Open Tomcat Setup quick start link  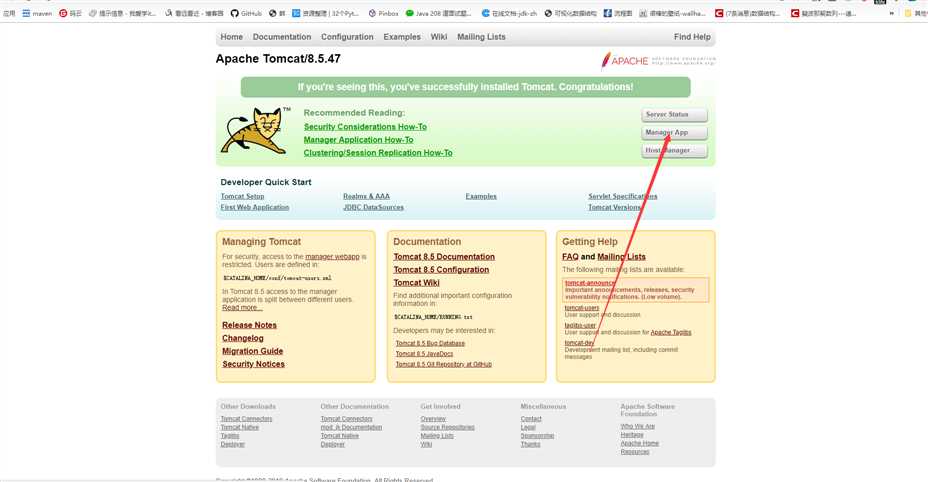[242, 196]
